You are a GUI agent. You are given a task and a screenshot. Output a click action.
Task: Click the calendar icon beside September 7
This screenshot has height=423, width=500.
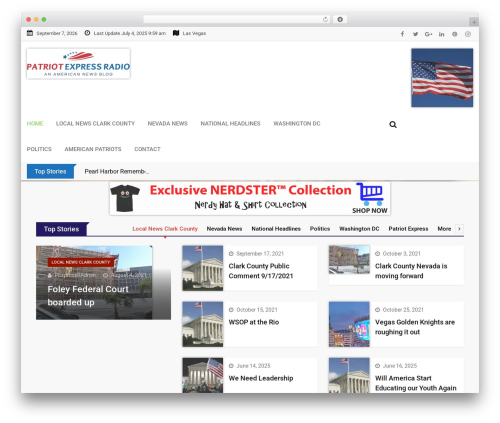click(x=30, y=33)
